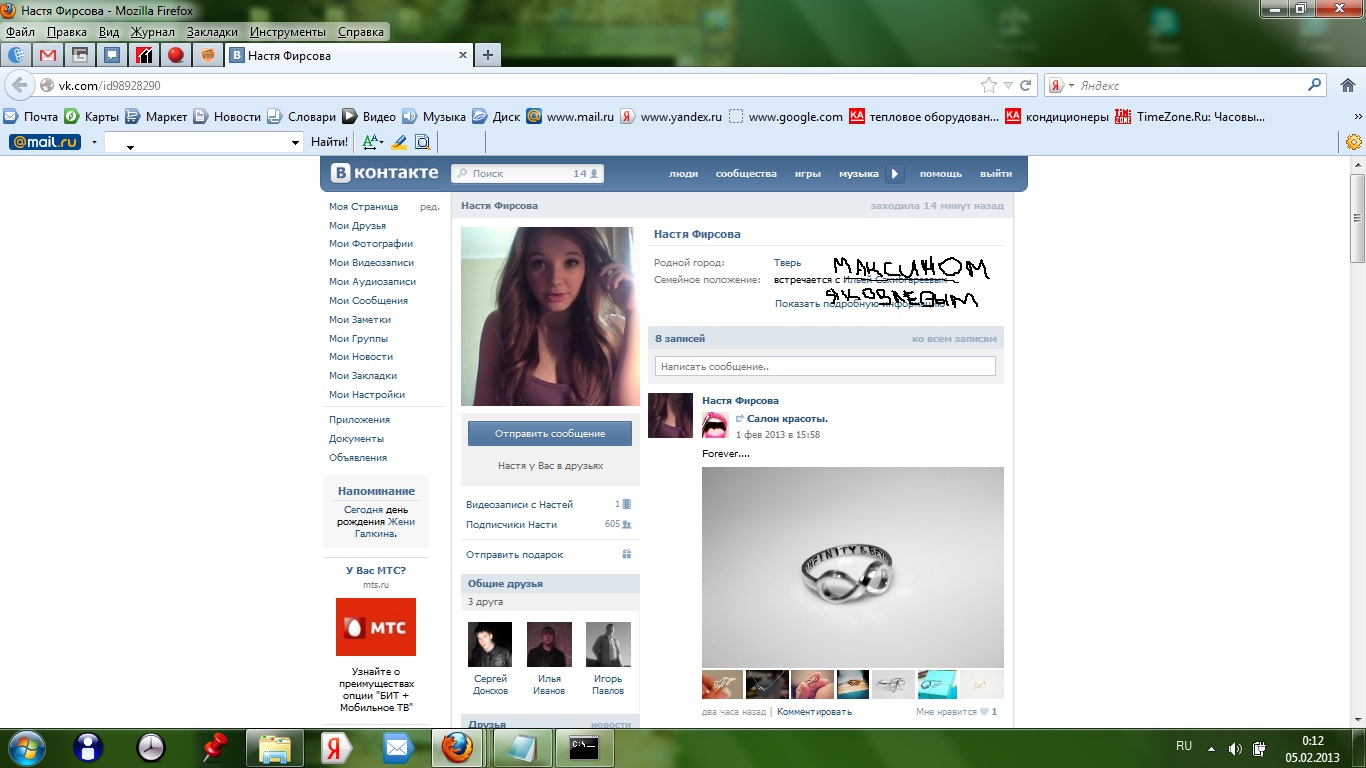
Task: Click the volume icon in system tray
Action: pyautogui.click(x=1235, y=748)
